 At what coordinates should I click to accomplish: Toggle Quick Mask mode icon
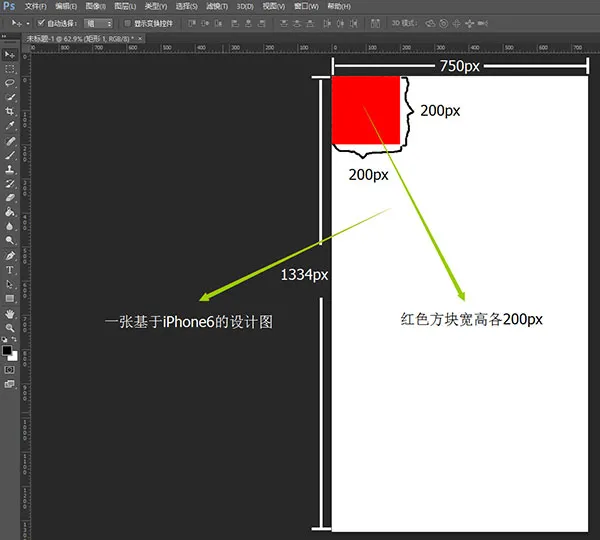[x=10, y=370]
